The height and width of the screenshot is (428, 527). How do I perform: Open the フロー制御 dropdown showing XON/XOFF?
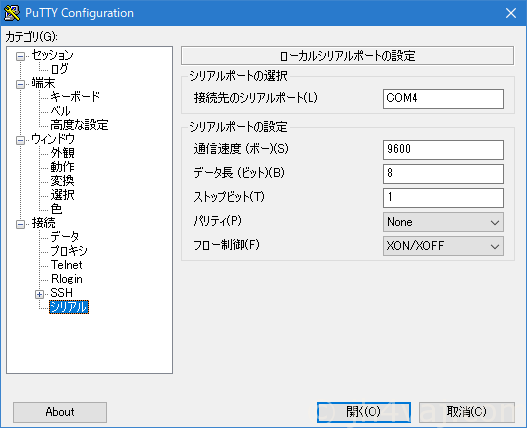[443, 246]
